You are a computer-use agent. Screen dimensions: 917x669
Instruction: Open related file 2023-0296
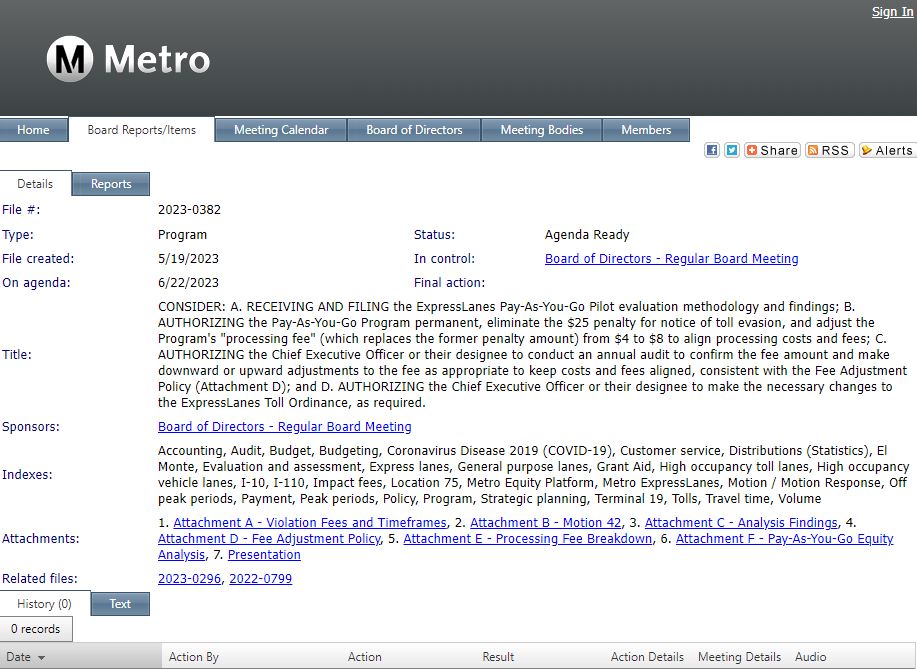click(189, 578)
